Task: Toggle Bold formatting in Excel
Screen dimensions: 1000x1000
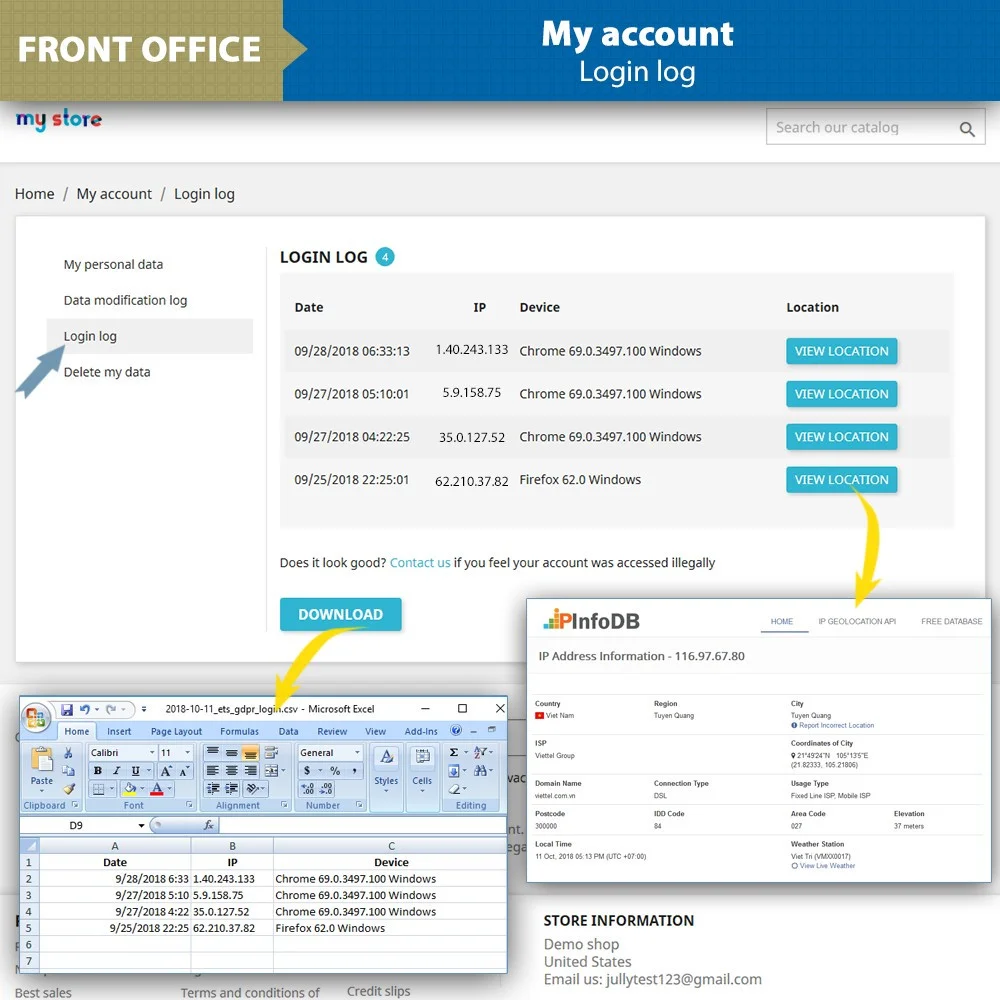Action: [98, 771]
